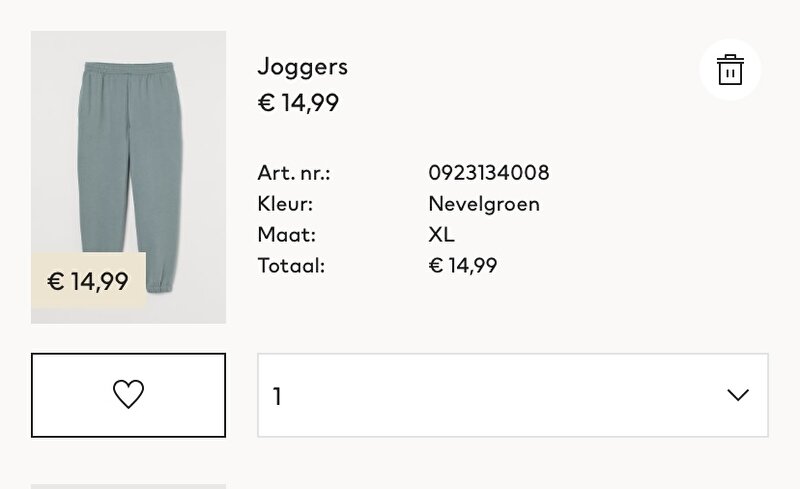Click the Nevelgroen colour value

(x=484, y=204)
